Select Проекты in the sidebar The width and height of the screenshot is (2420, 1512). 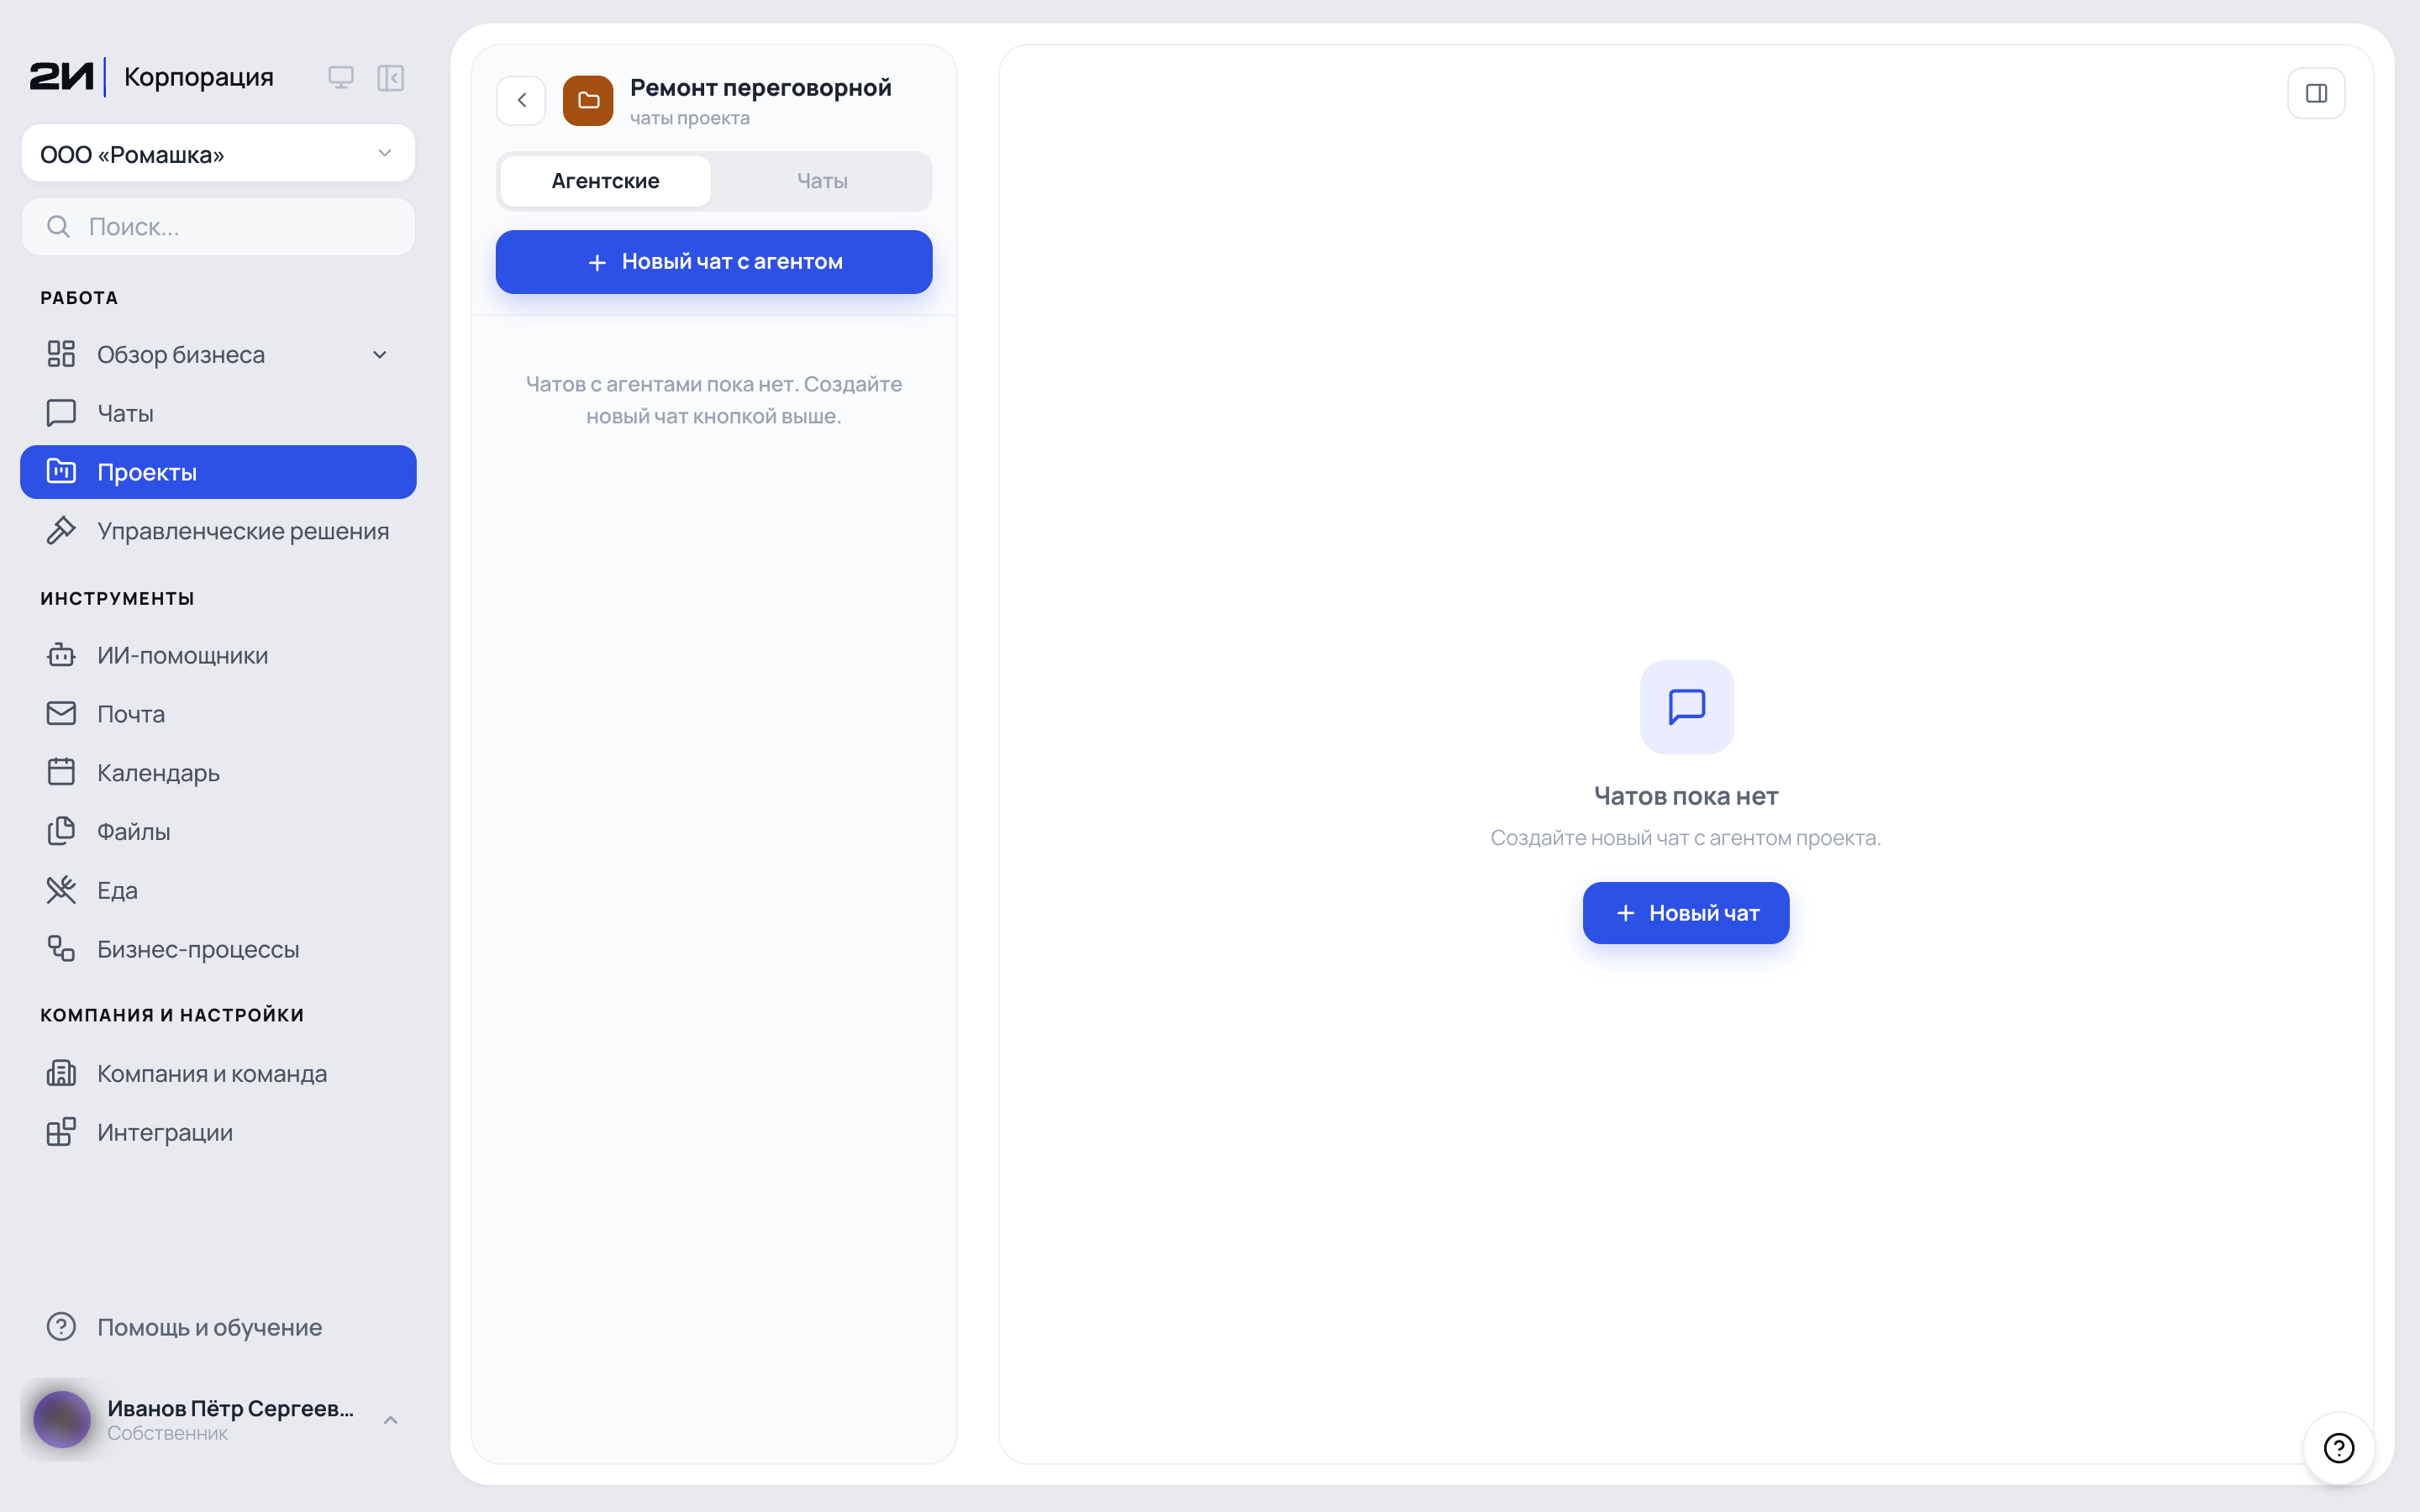(x=218, y=472)
